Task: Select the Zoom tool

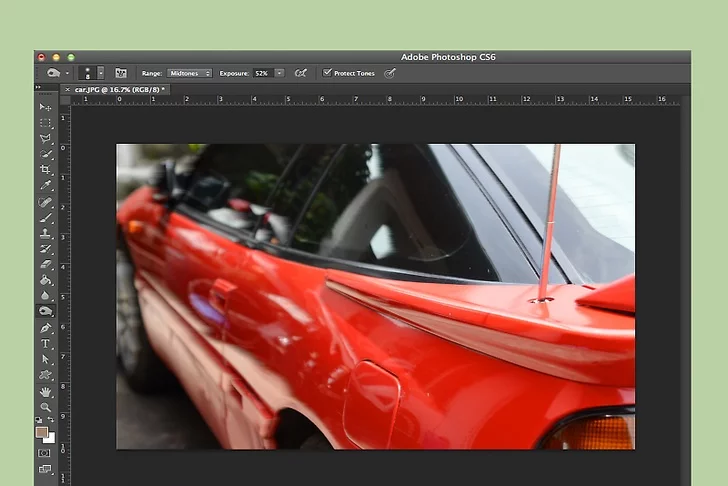Action: coord(46,407)
